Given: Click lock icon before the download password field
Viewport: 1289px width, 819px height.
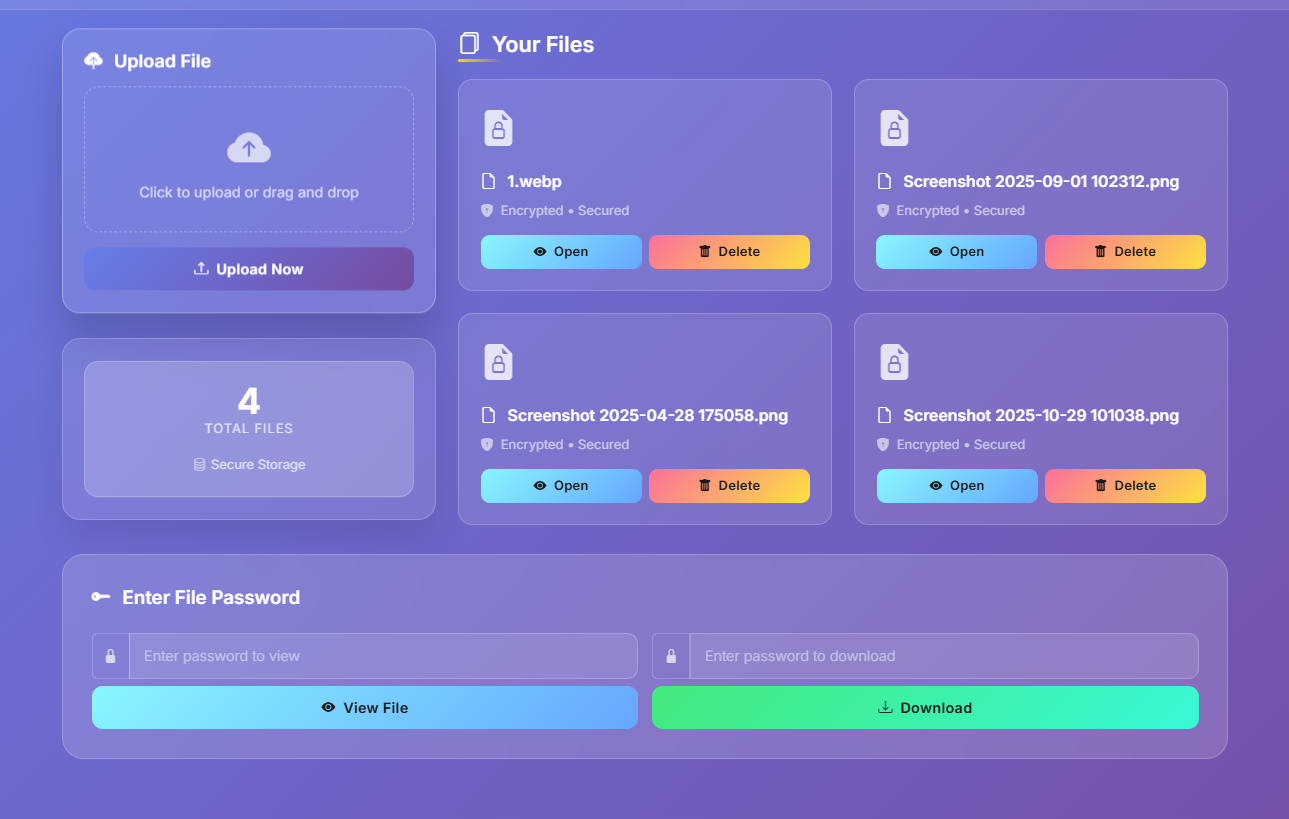Looking at the screenshot, I should (671, 656).
